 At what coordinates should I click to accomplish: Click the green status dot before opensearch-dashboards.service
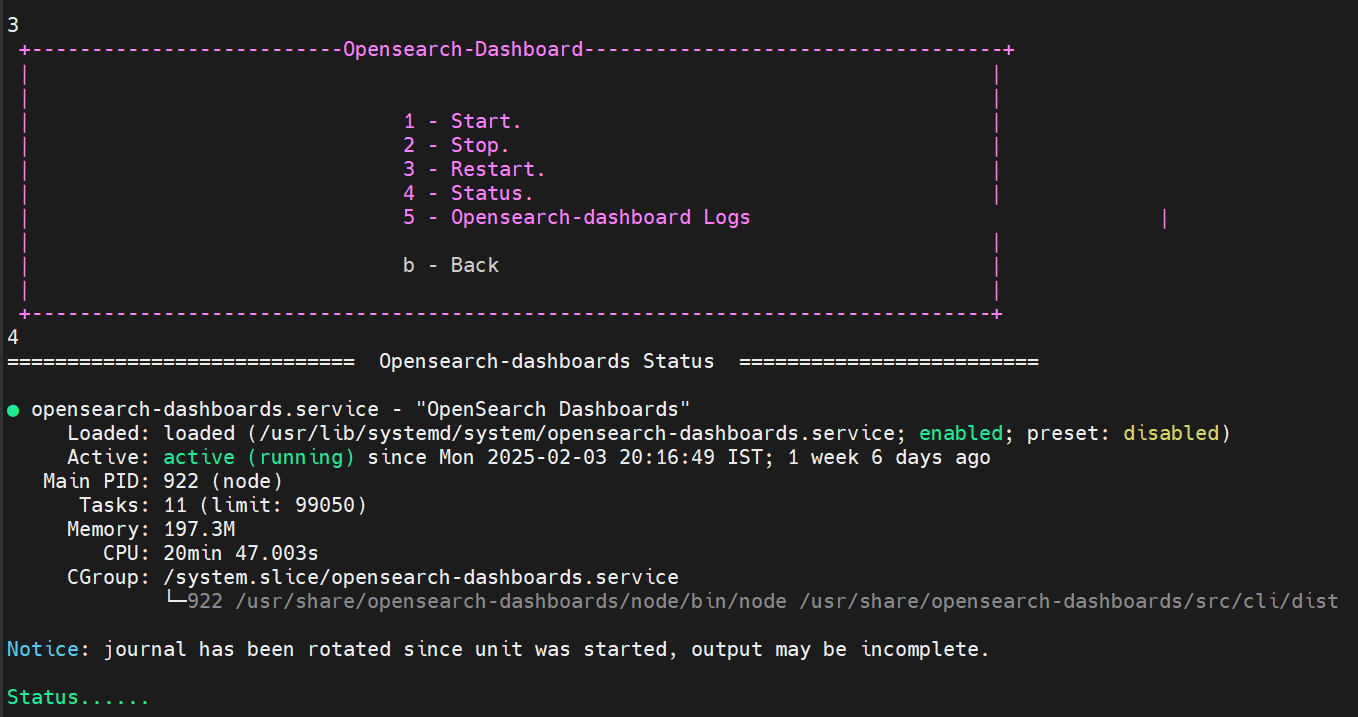[13, 410]
